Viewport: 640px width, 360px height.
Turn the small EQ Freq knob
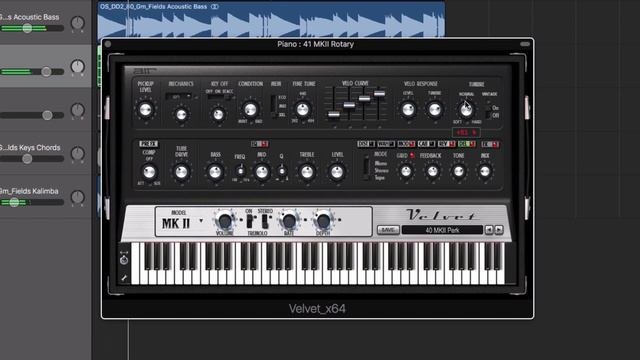pos(240,171)
